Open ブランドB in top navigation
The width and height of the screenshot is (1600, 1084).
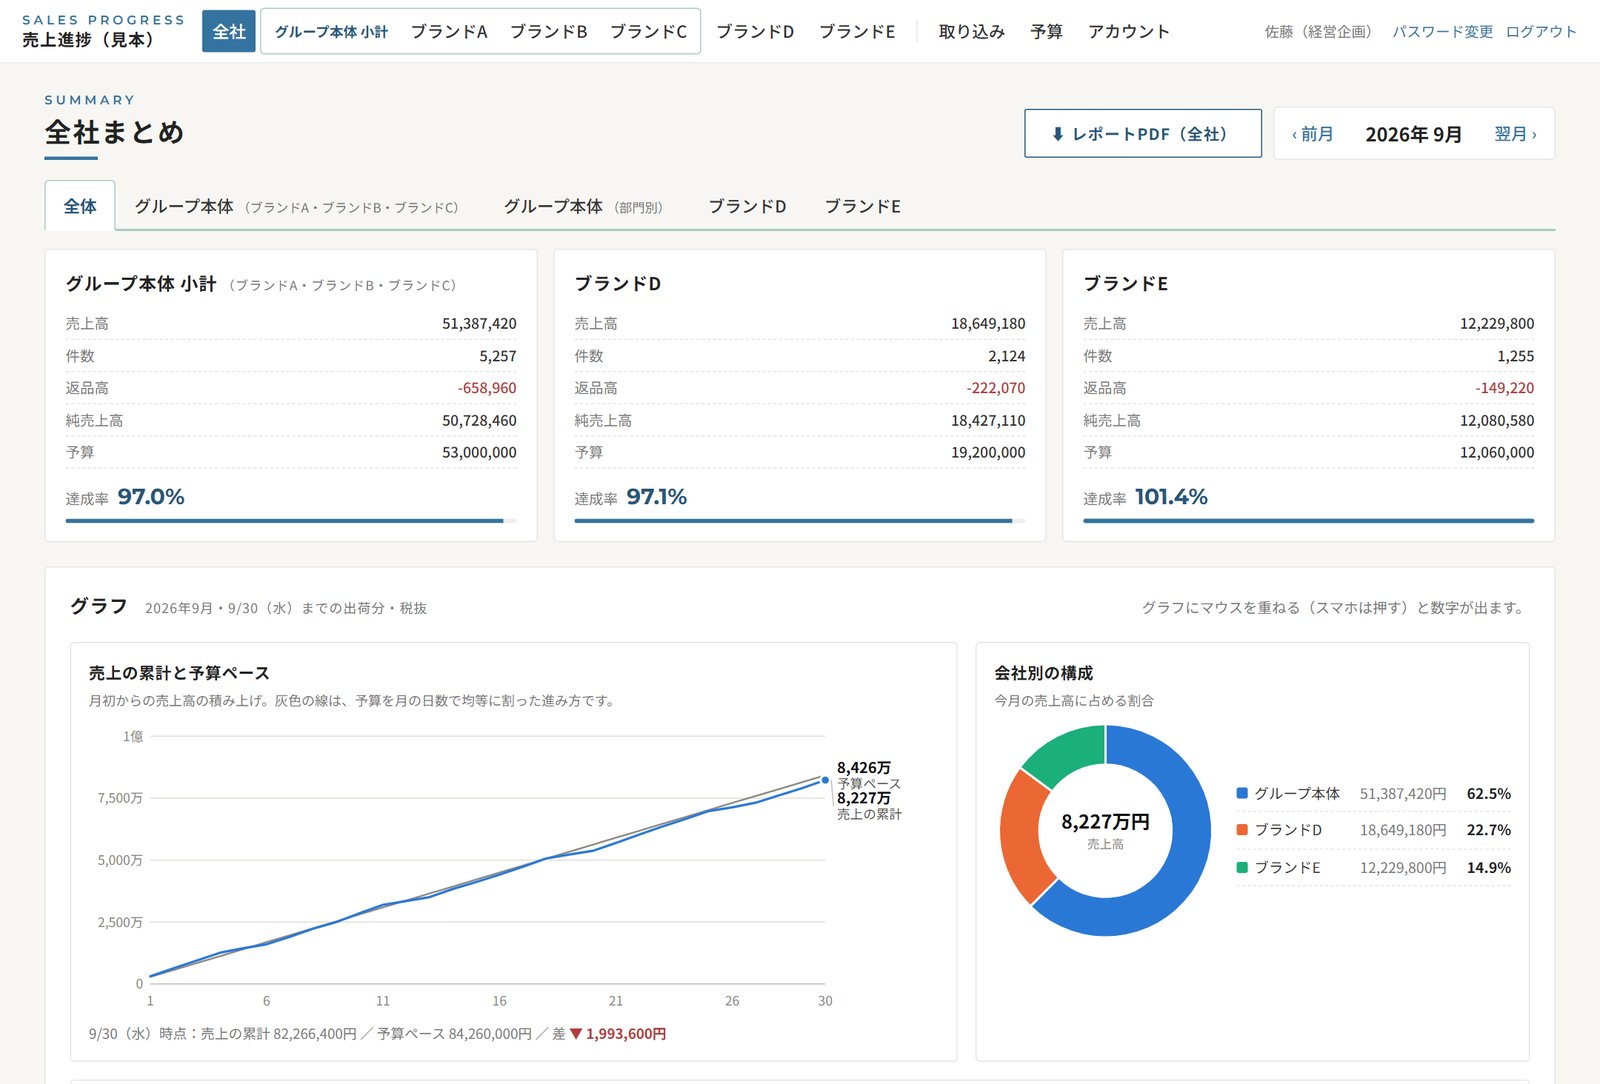tap(549, 31)
